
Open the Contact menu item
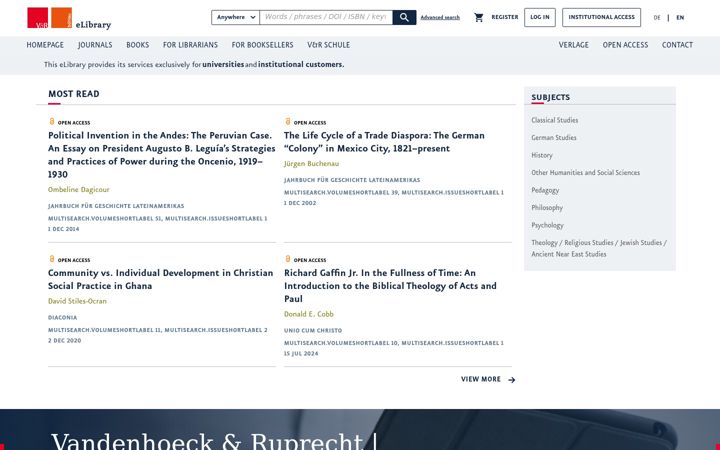point(677,45)
